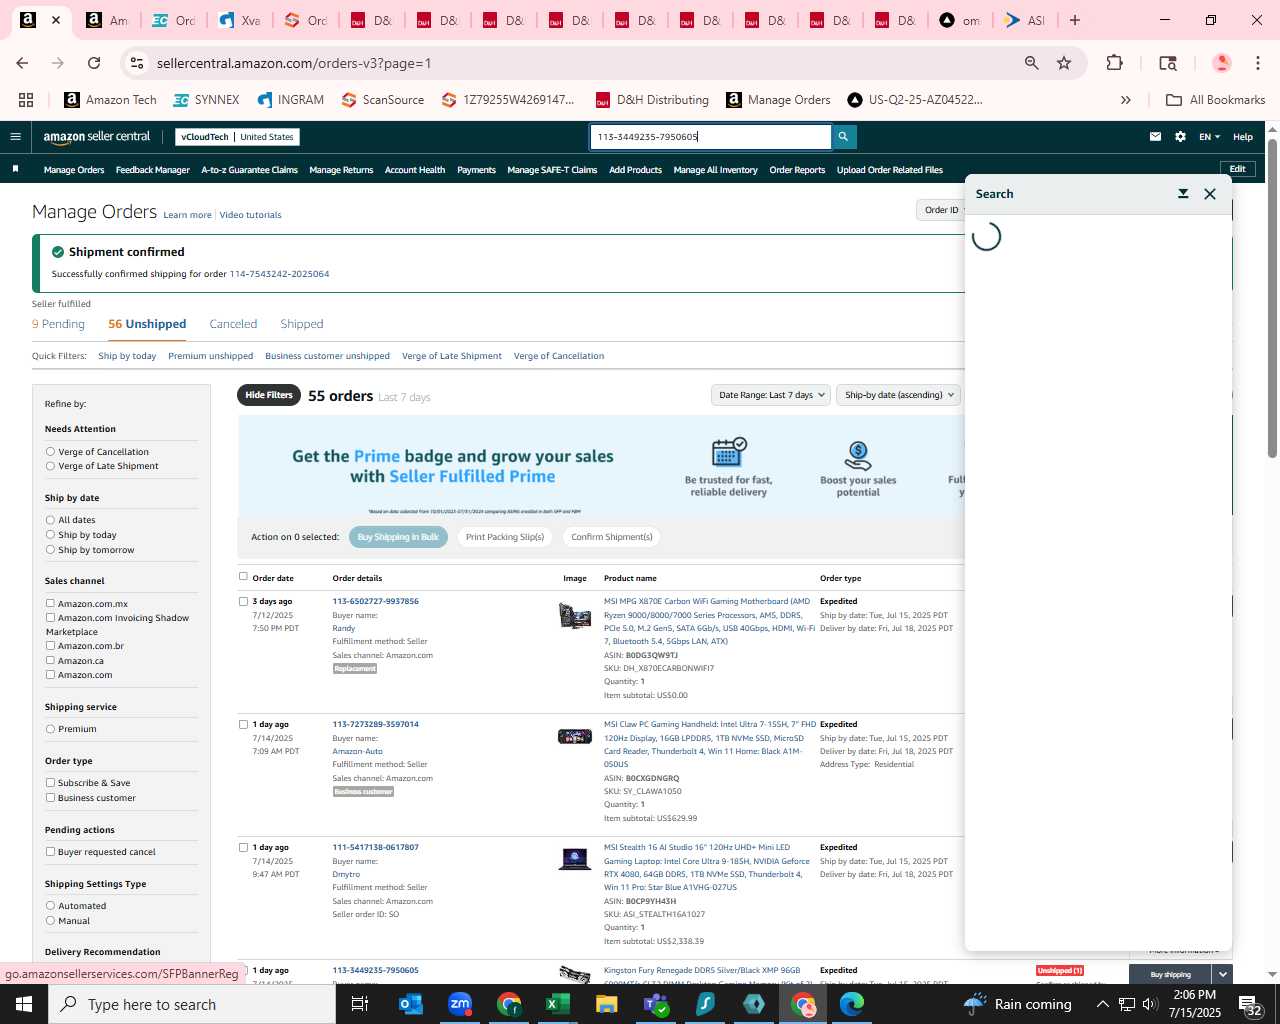Open the ScanSource bookmark
The width and height of the screenshot is (1280, 1024).
(x=383, y=100)
